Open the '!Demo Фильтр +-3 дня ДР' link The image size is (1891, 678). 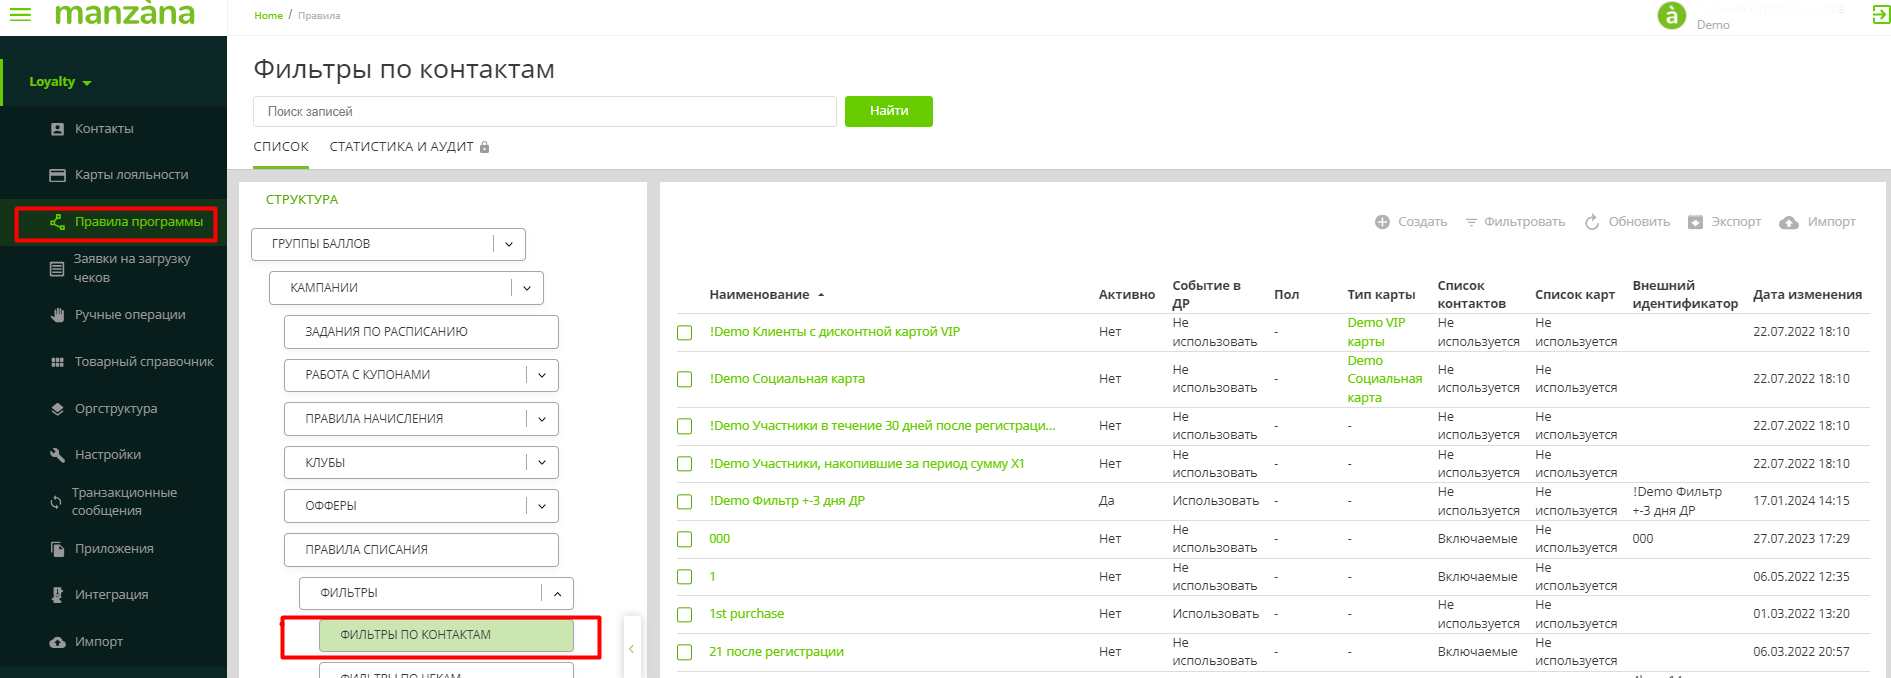(787, 501)
